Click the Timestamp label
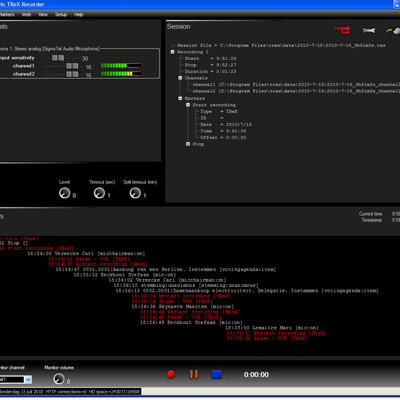This screenshot has height=400, width=400. tap(372, 220)
